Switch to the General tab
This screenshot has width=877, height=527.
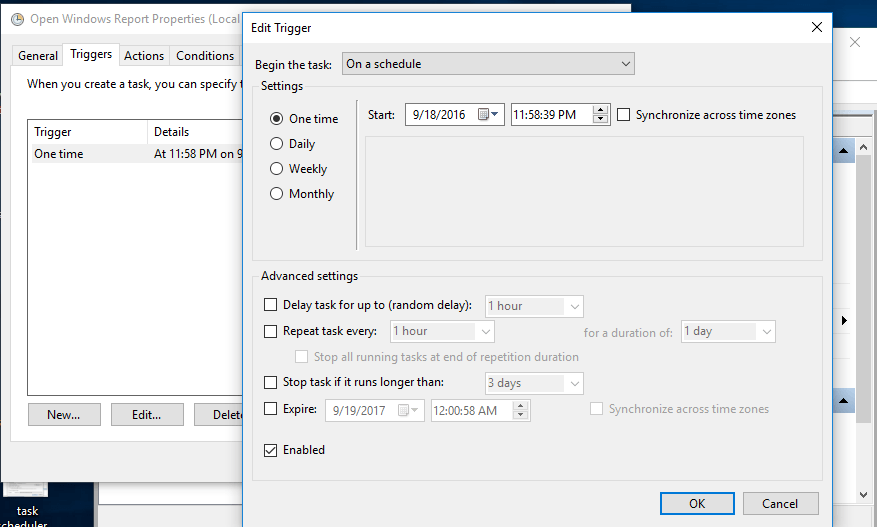pyautogui.click(x=37, y=56)
